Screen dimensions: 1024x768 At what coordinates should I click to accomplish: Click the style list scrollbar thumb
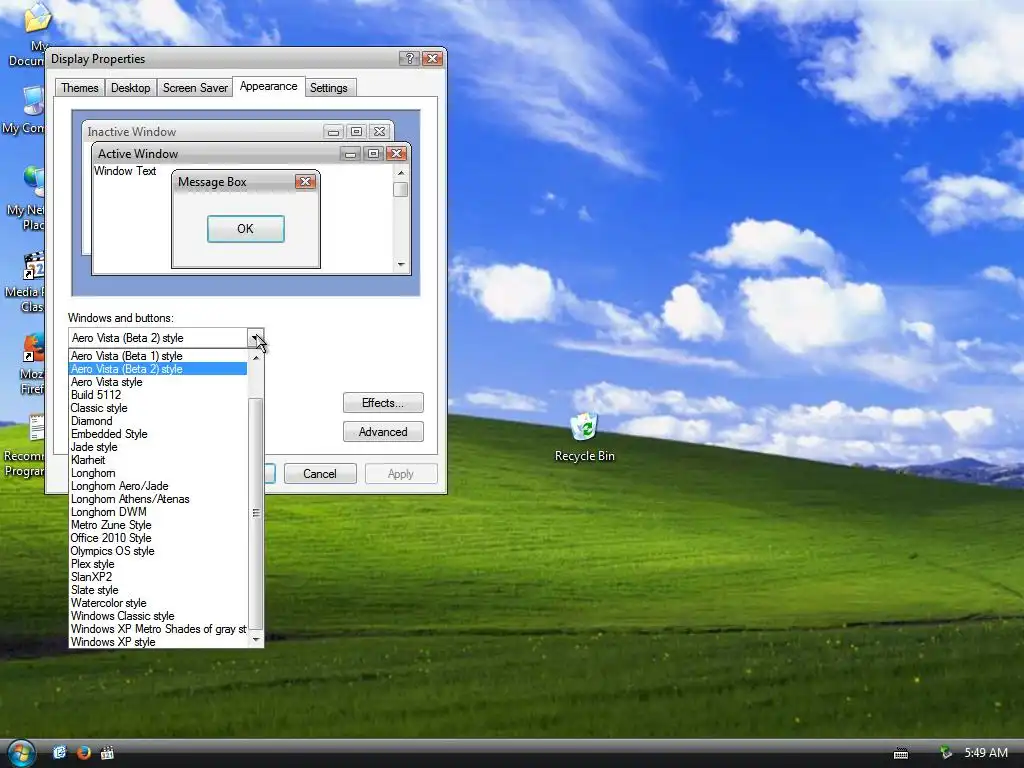pyautogui.click(x=256, y=513)
